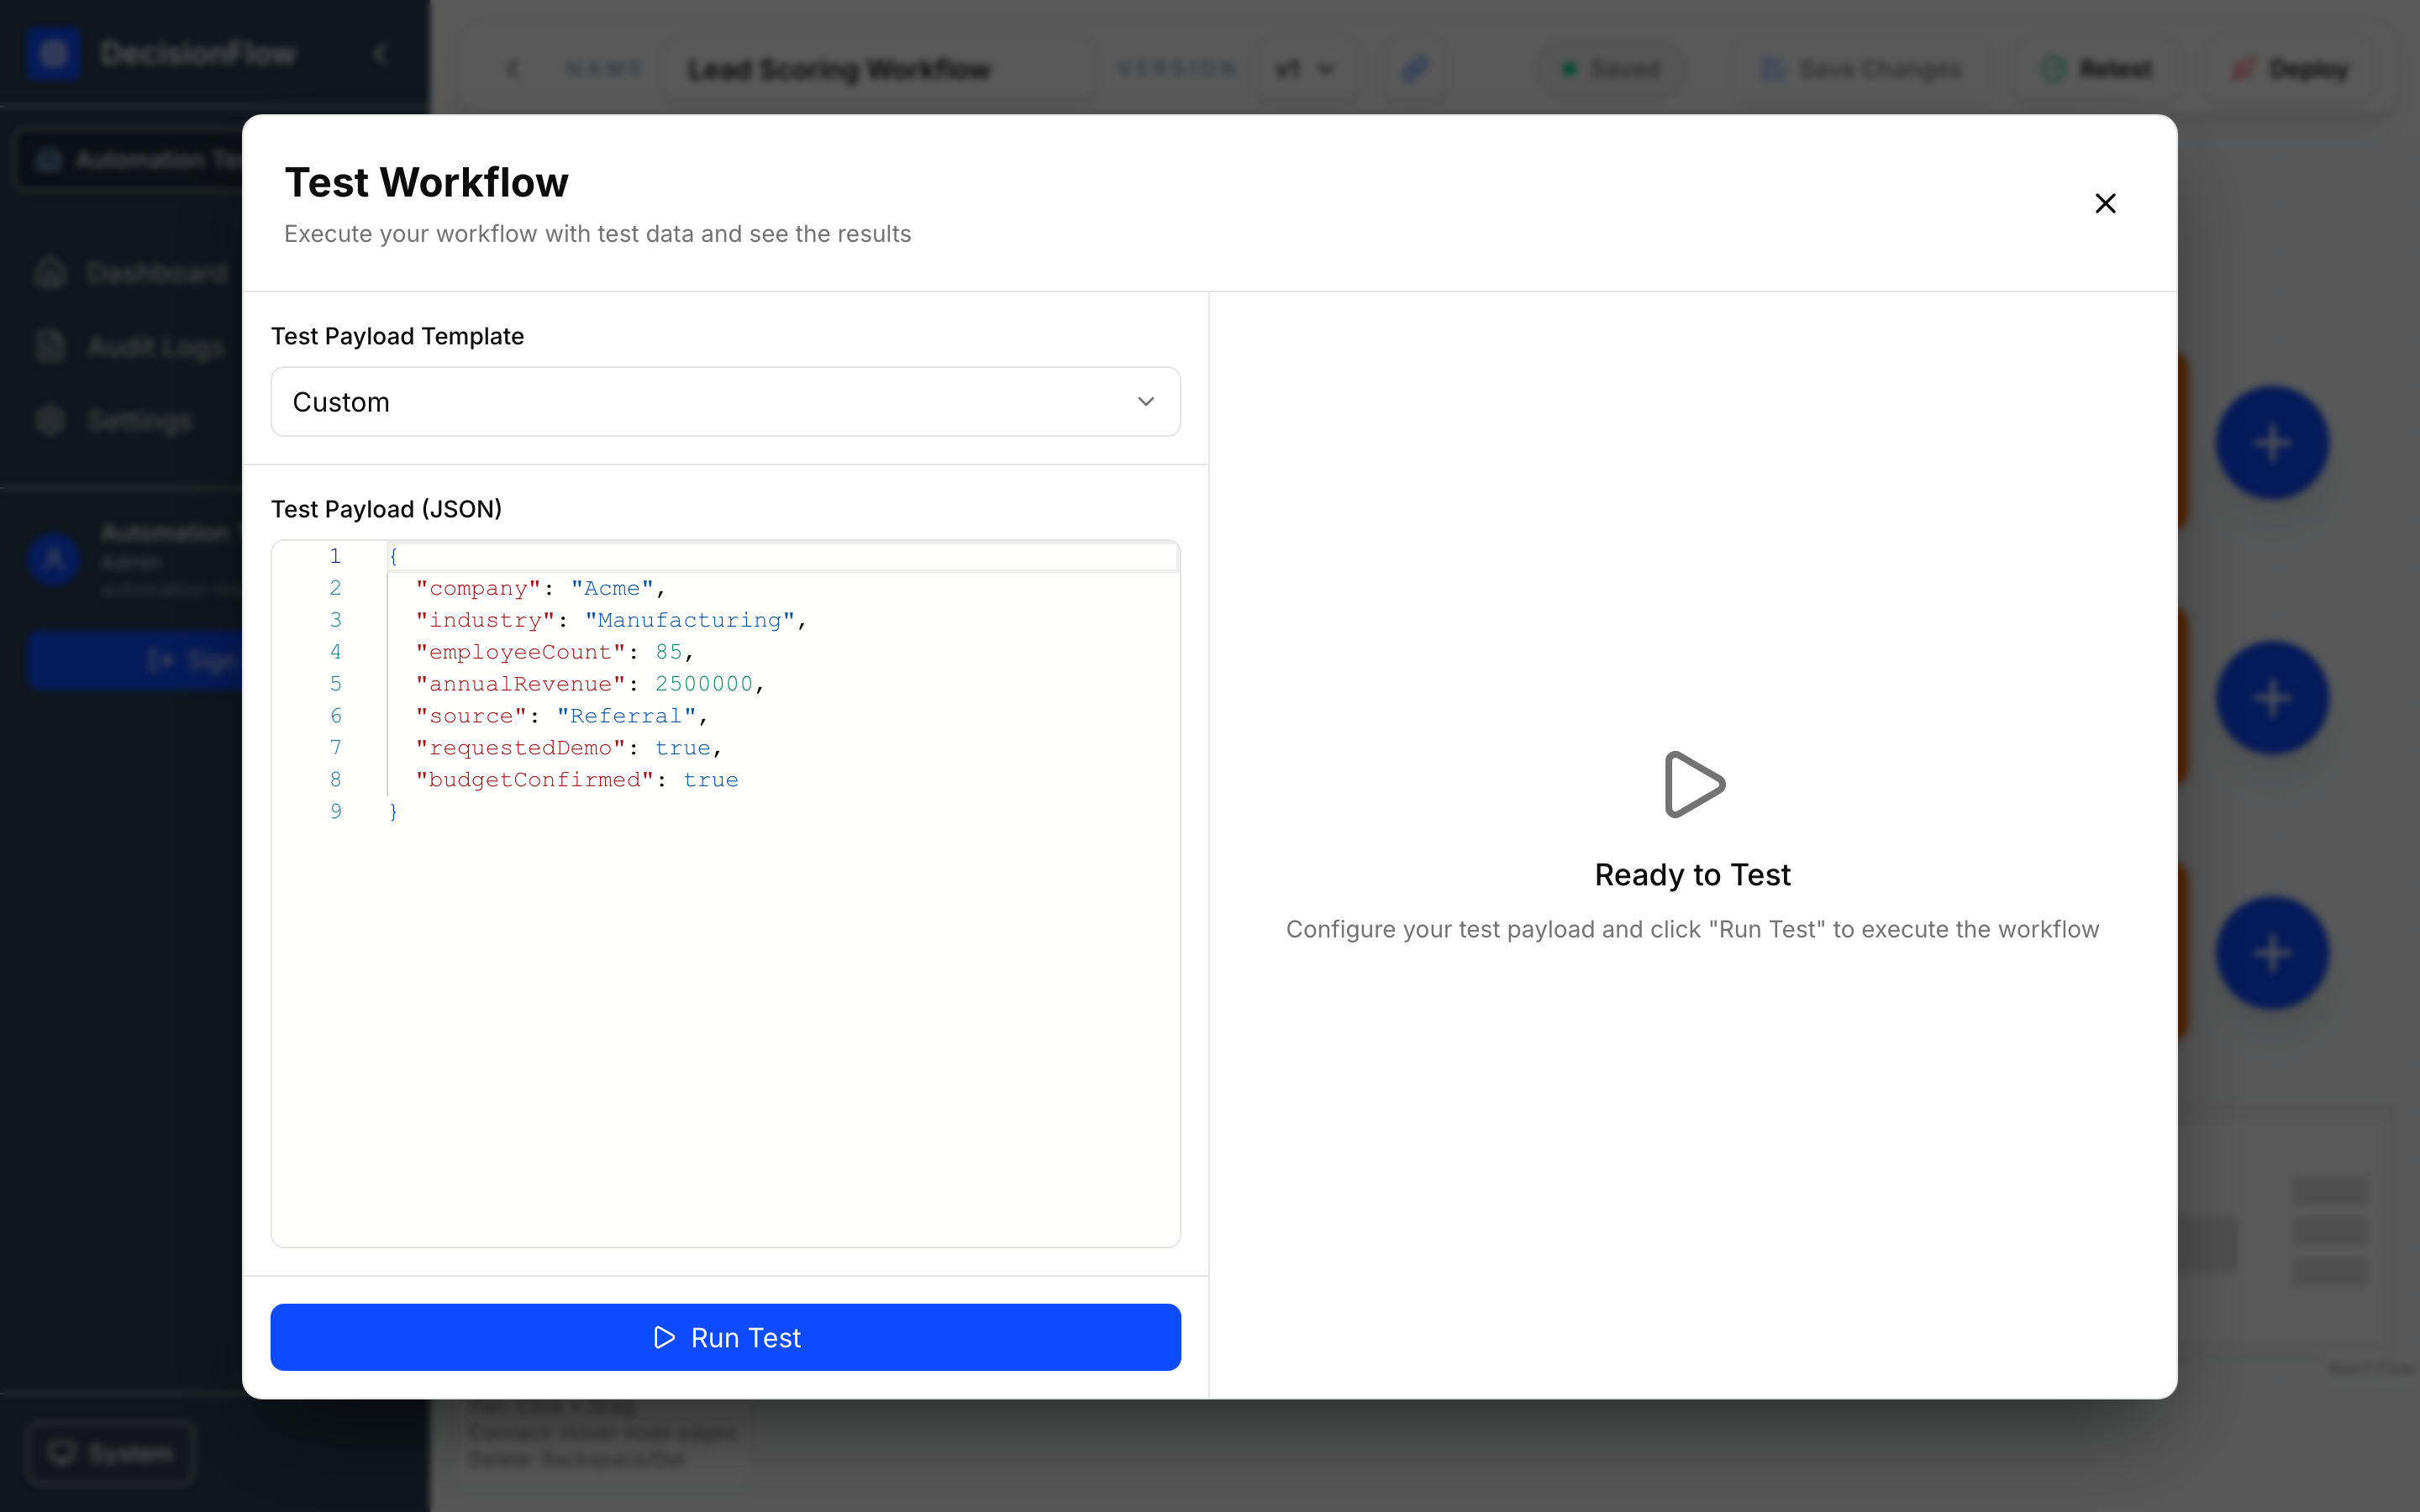Open Audit Logs in the sidebar
Image resolution: width=2420 pixels, height=1512 pixels.
coord(130,347)
